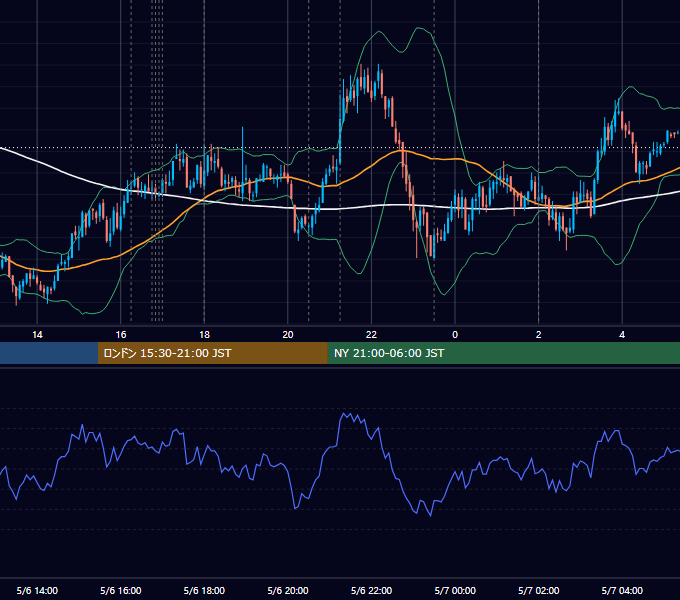Click the 5/7 00:00 timestamp label
The image size is (680, 600).
[455, 590]
